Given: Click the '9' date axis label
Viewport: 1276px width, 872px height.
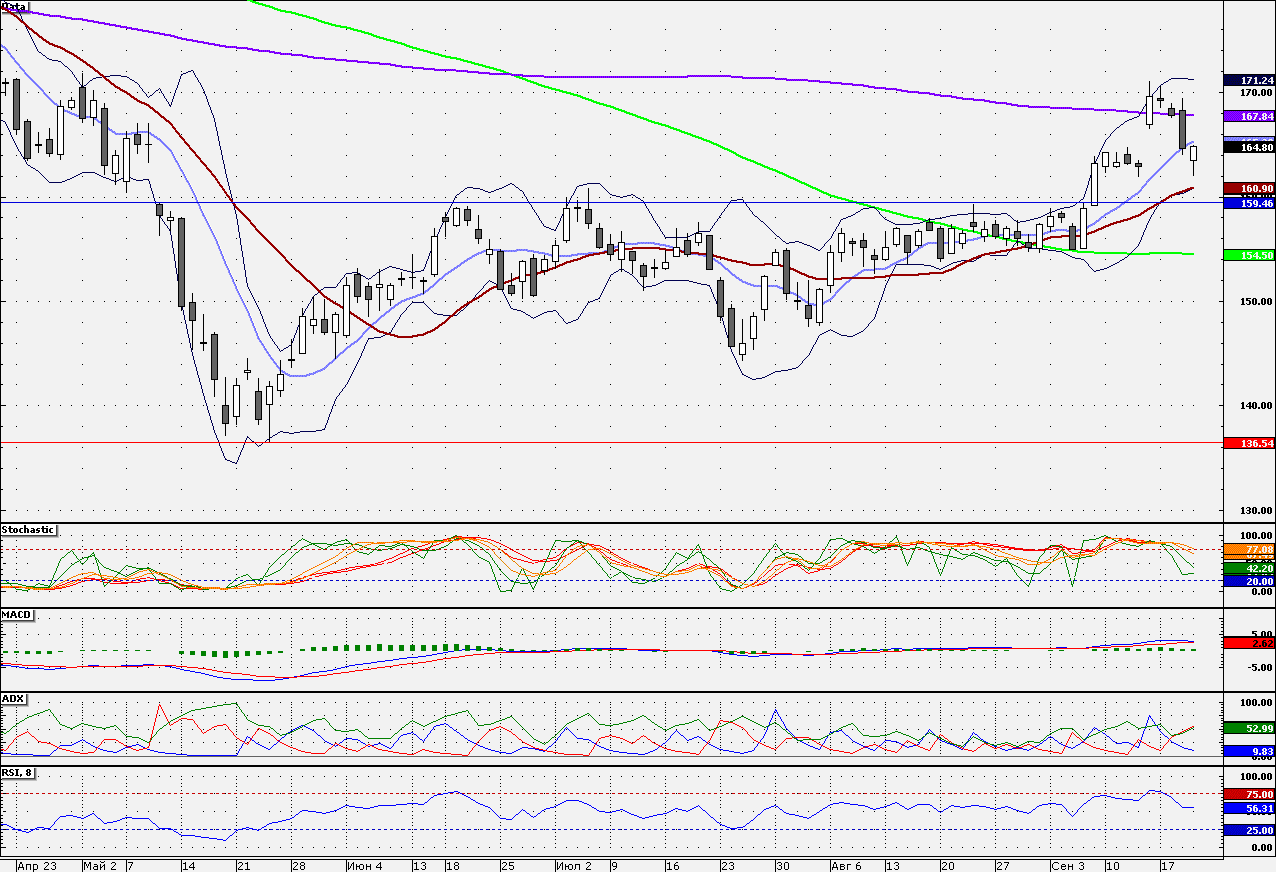Looking at the screenshot, I should click(x=615, y=865).
